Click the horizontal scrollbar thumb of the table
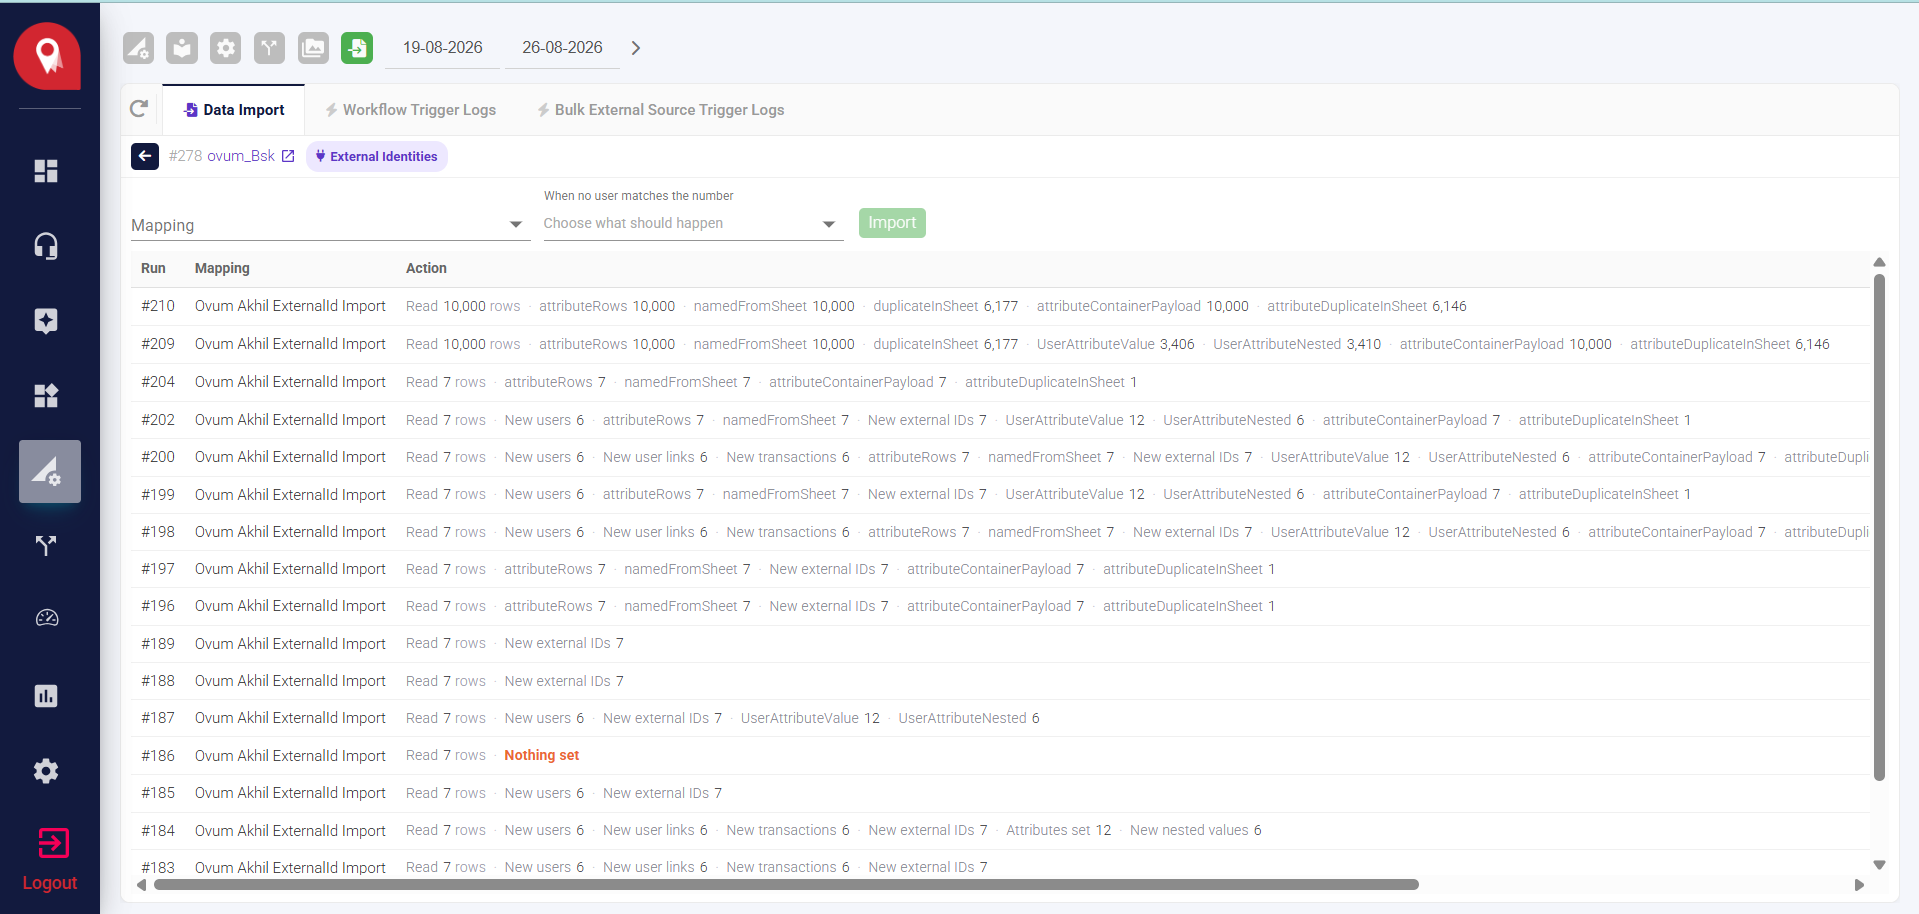Screen dimensions: 1919x914 click(x=786, y=884)
